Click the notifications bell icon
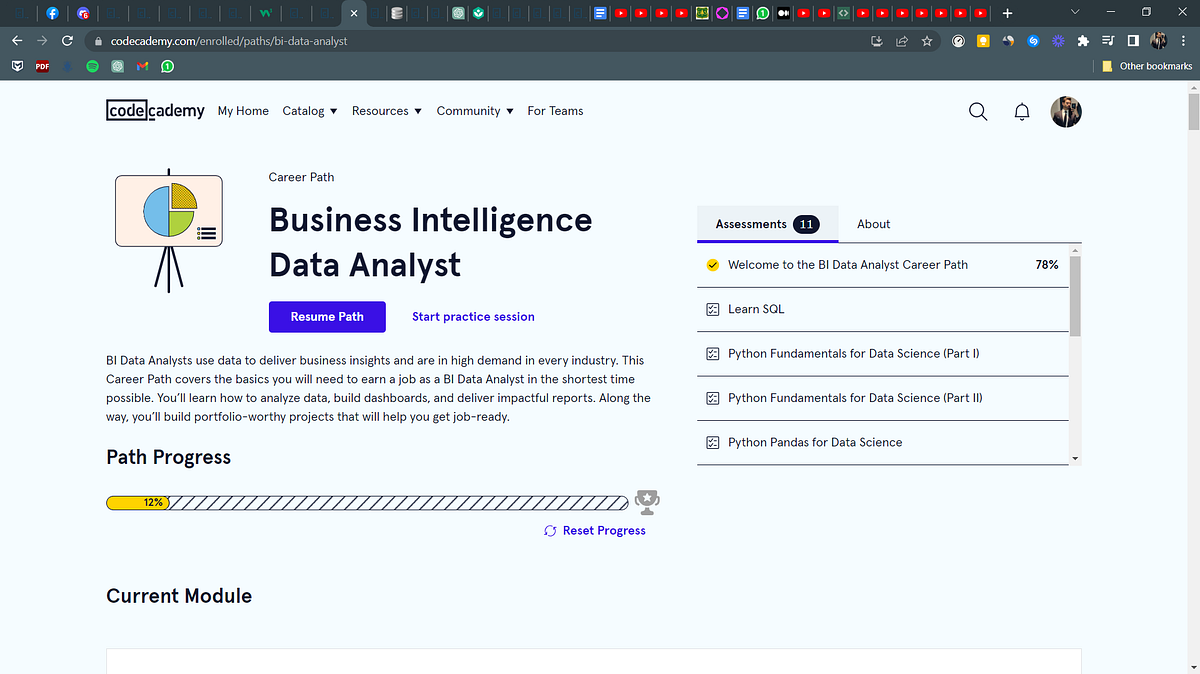Viewport: 1200px width, 674px height. point(1021,111)
